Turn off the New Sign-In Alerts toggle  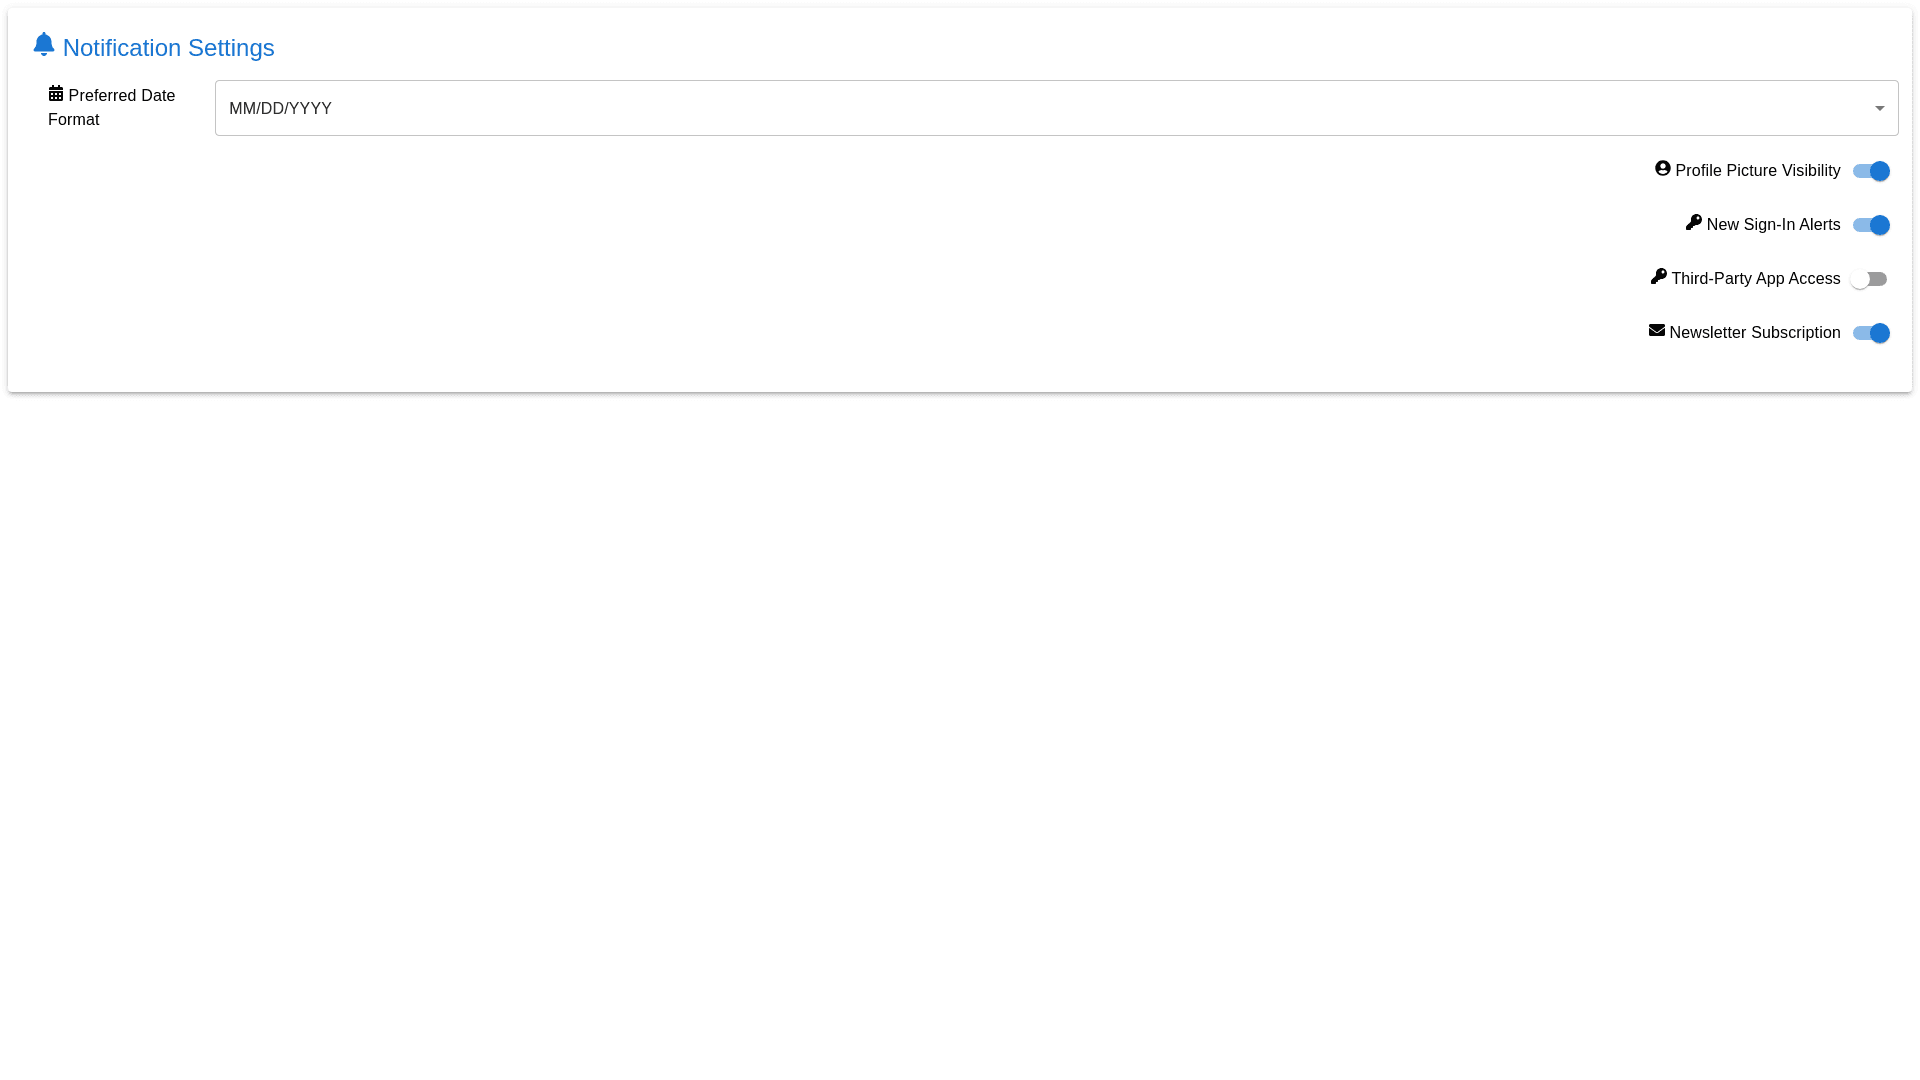click(1870, 225)
